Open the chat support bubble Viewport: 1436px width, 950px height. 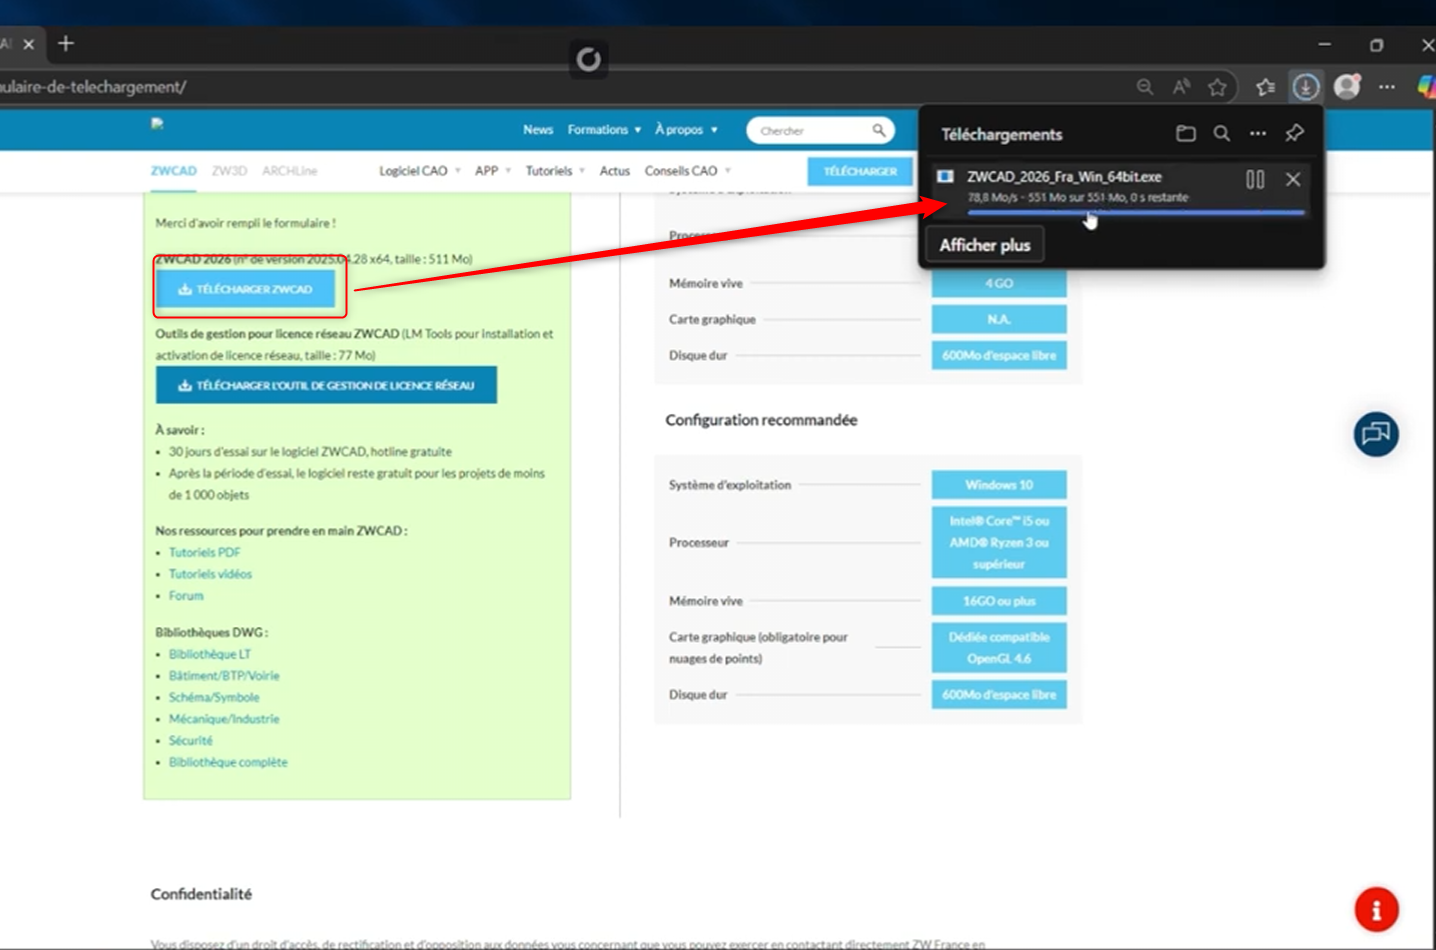point(1376,434)
